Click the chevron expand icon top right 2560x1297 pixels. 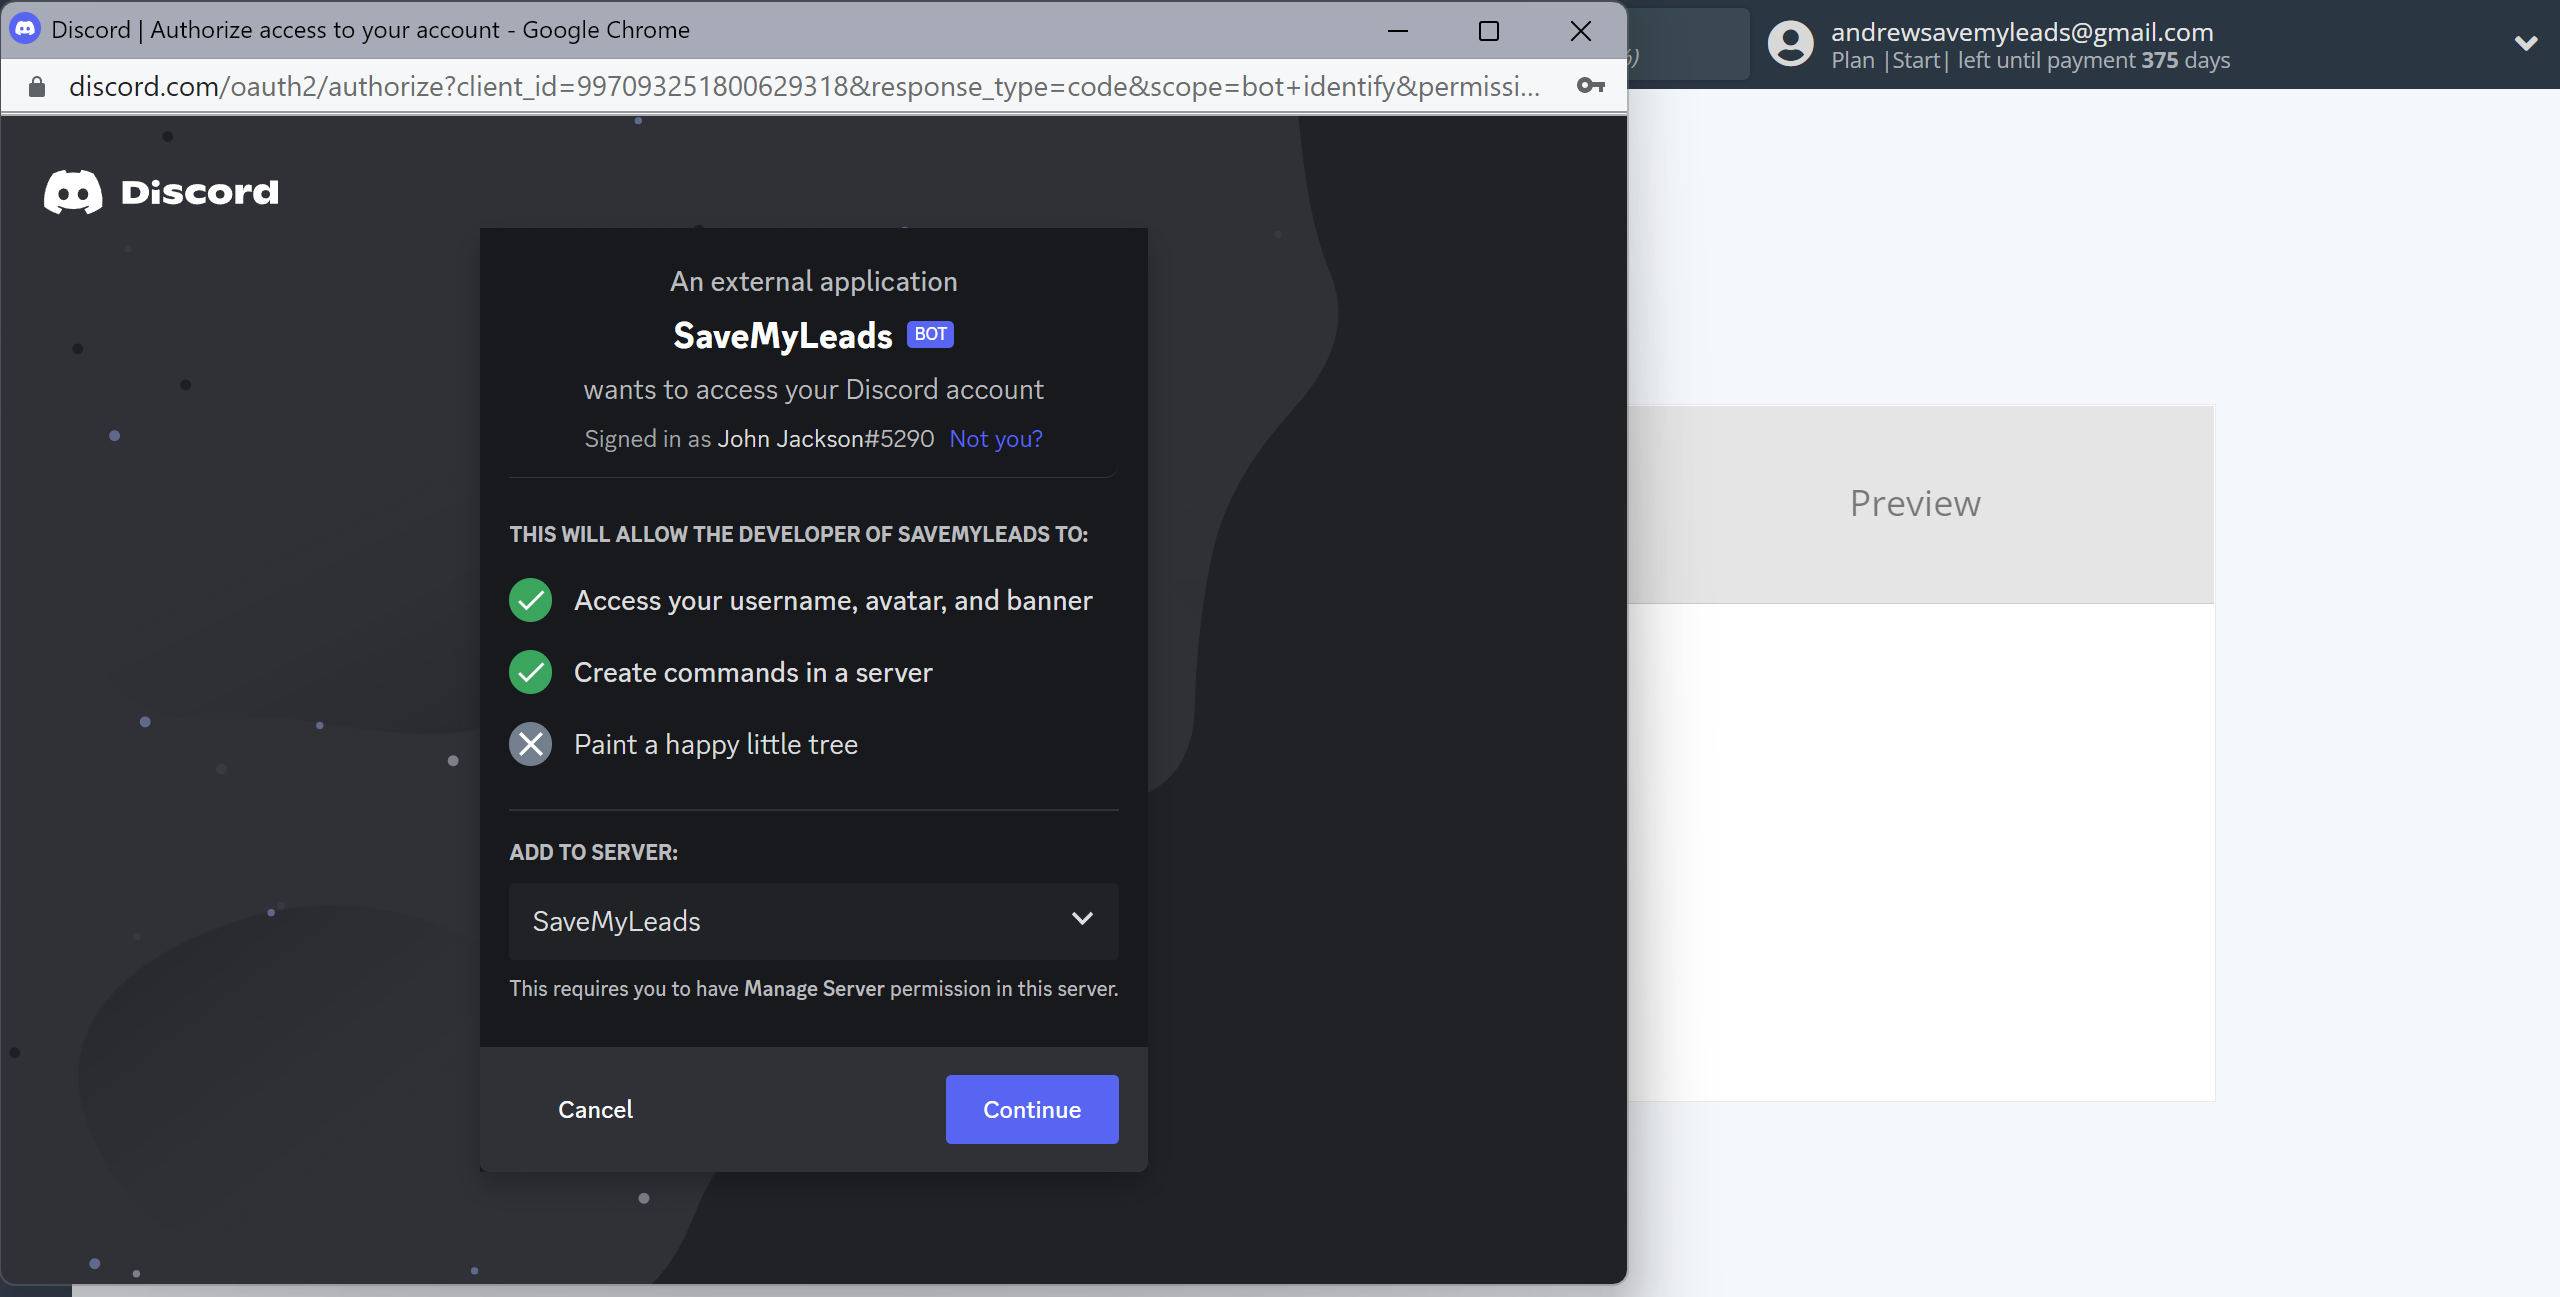2525,43
